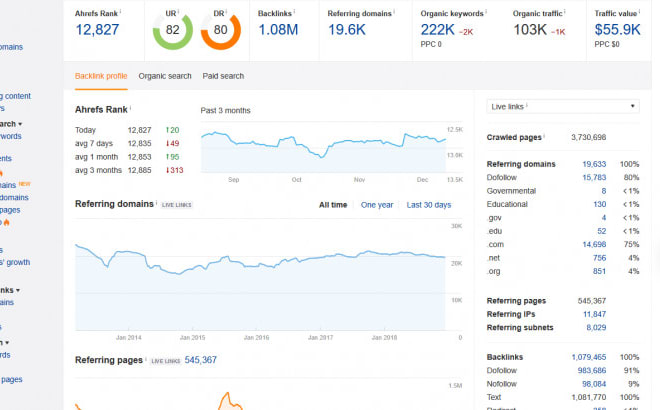Open .net domains count 756
The image size is (660, 410).
click(599, 258)
